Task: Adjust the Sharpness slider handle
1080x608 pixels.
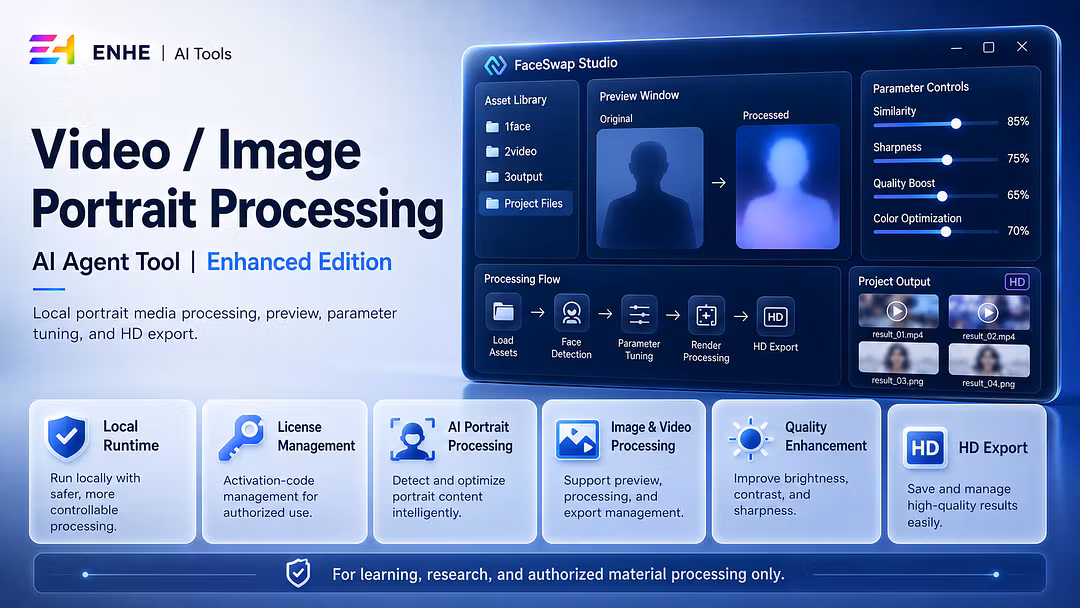Action: coord(947,160)
